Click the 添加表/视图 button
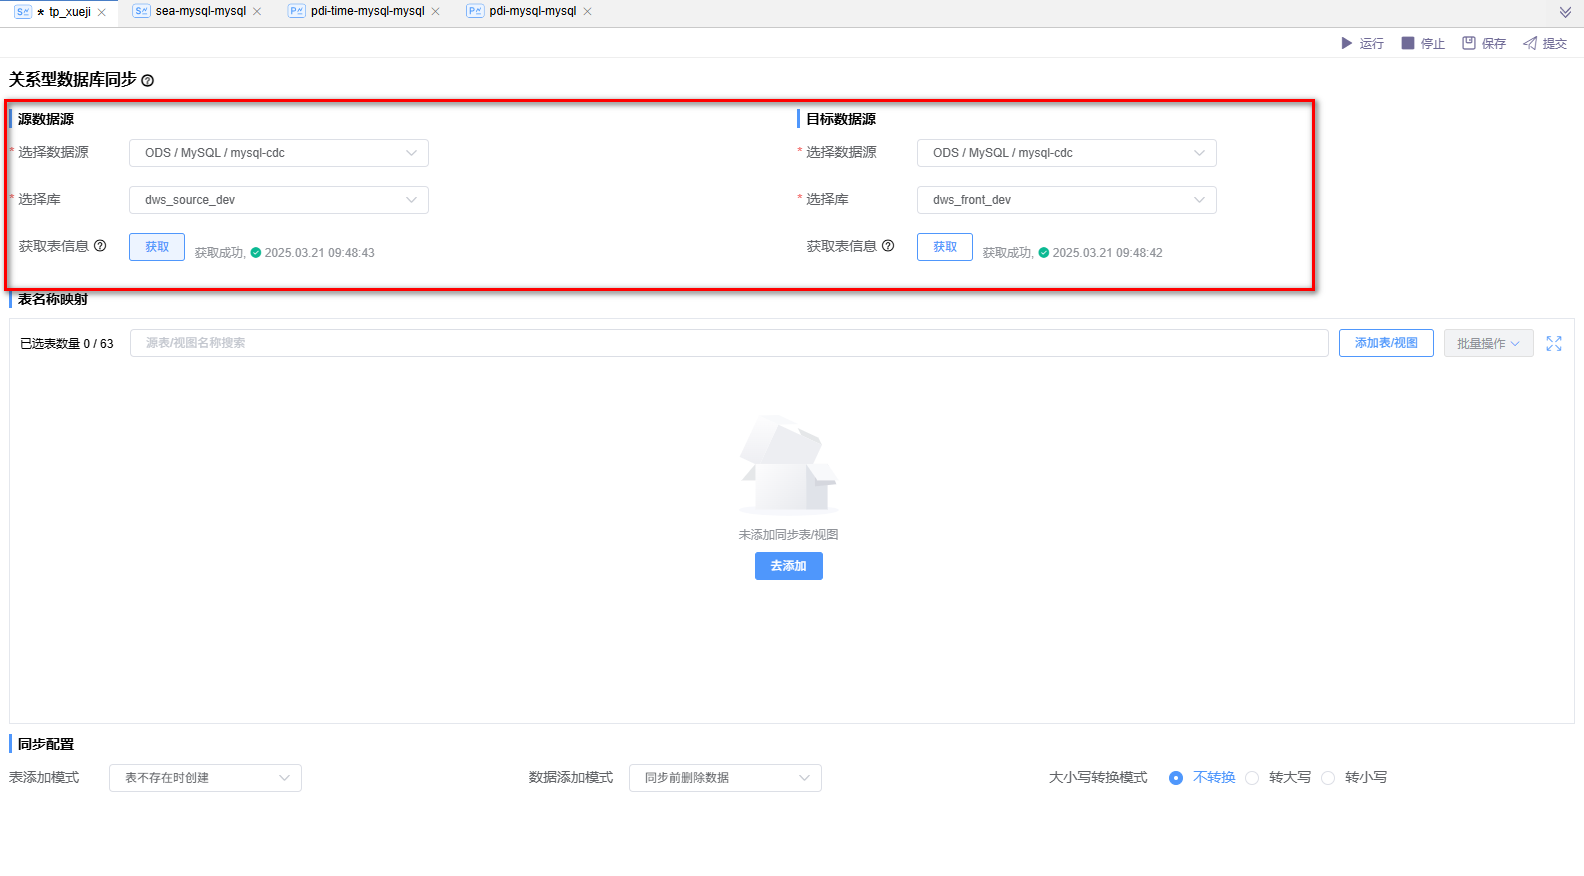The image size is (1584, 876). click(1386, 343)
